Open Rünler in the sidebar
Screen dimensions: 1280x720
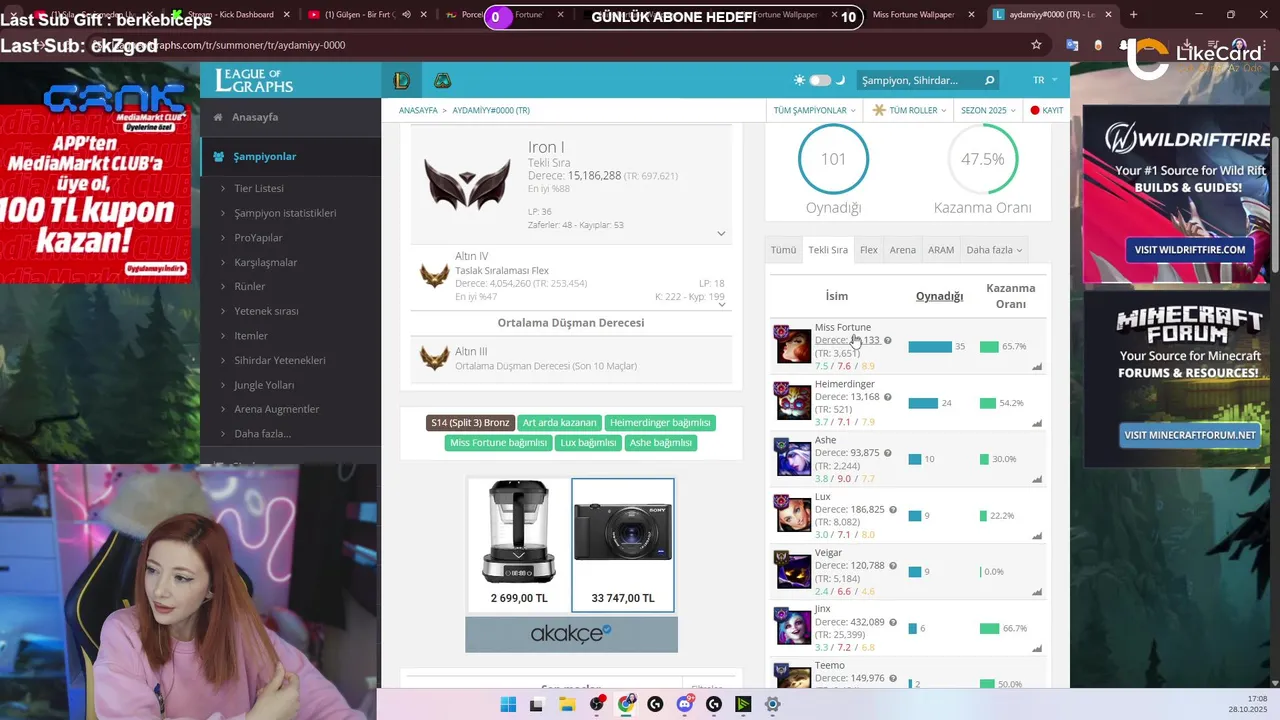coord(249,286)
